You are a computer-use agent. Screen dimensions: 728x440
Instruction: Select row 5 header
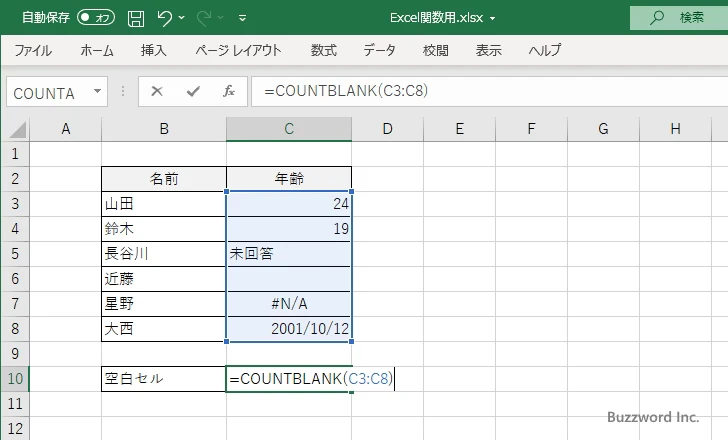[x=15, y=254]
